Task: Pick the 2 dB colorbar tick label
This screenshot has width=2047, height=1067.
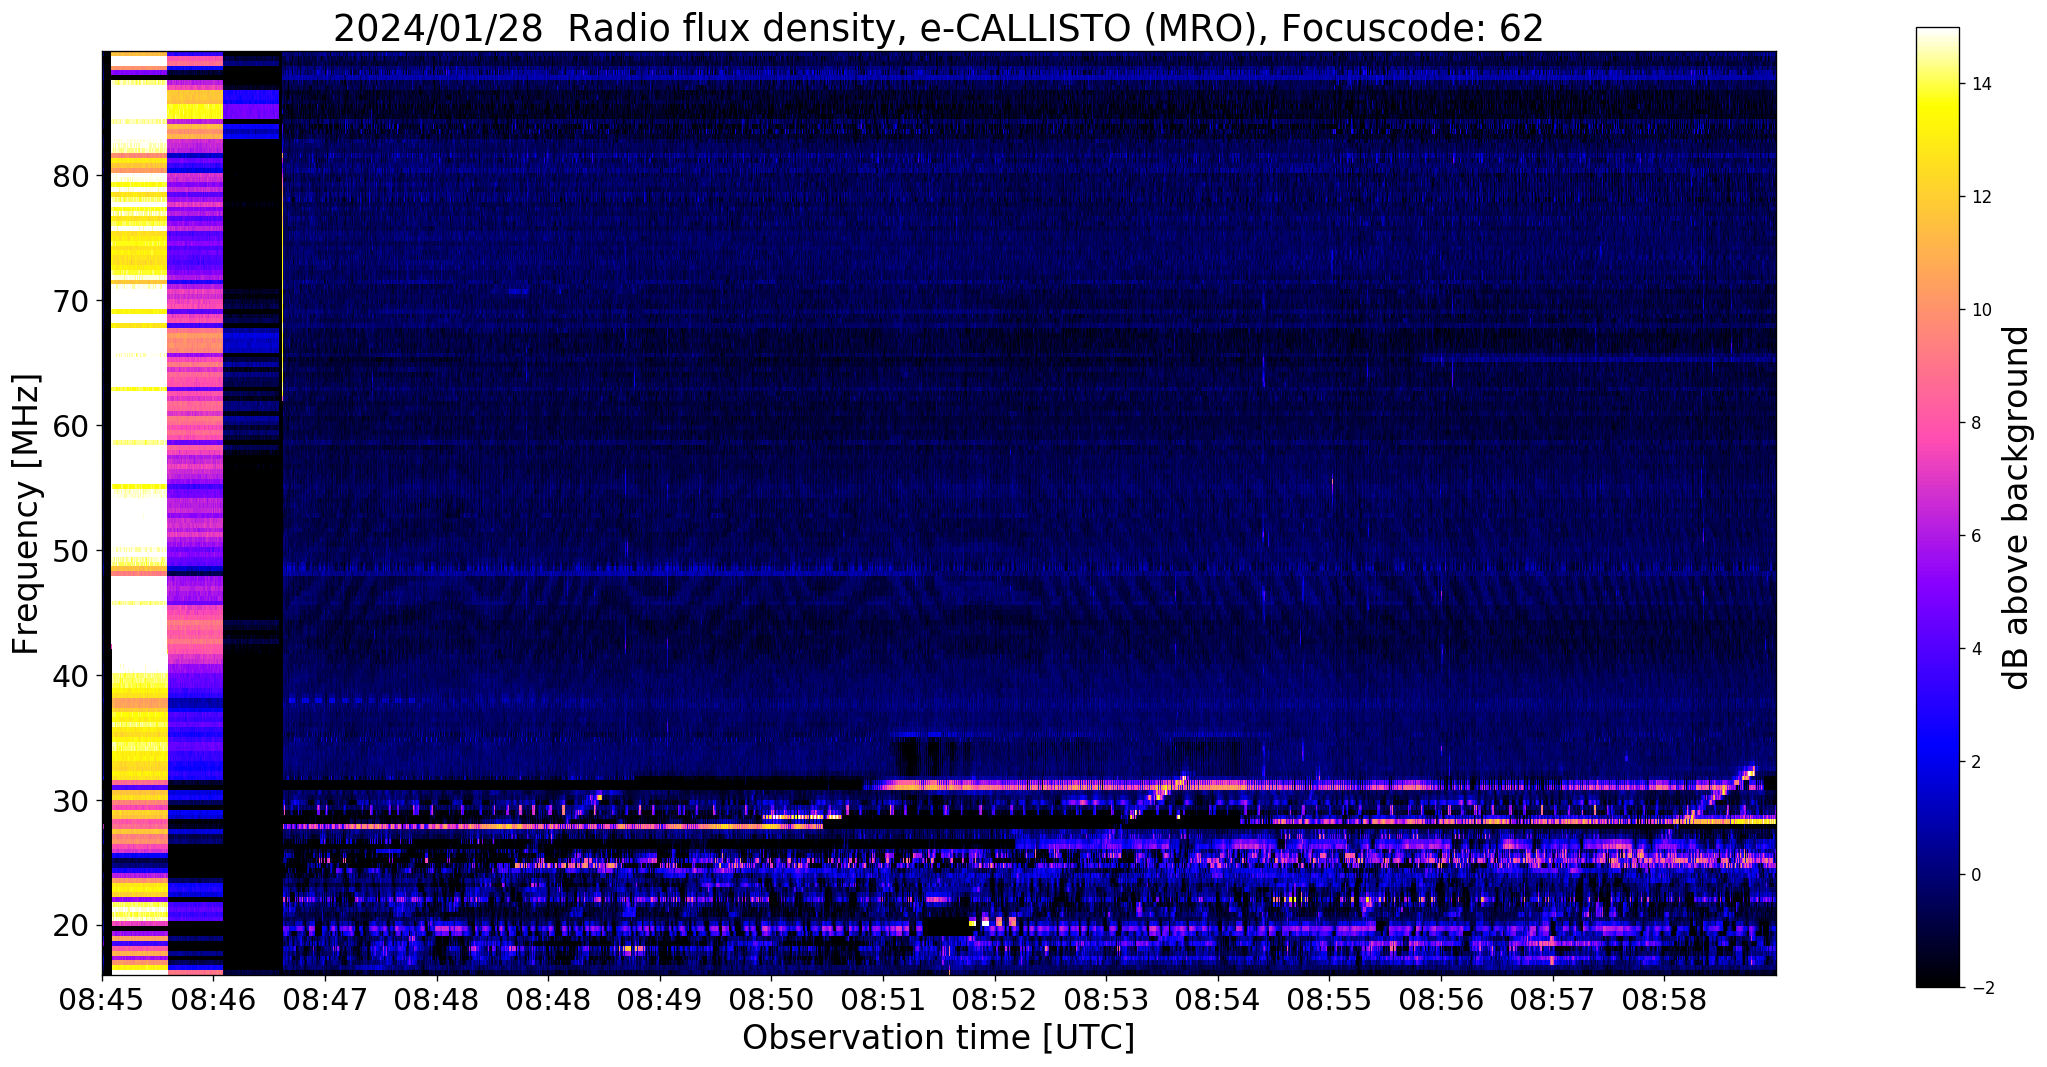Action: click(x=1975, y=762)
